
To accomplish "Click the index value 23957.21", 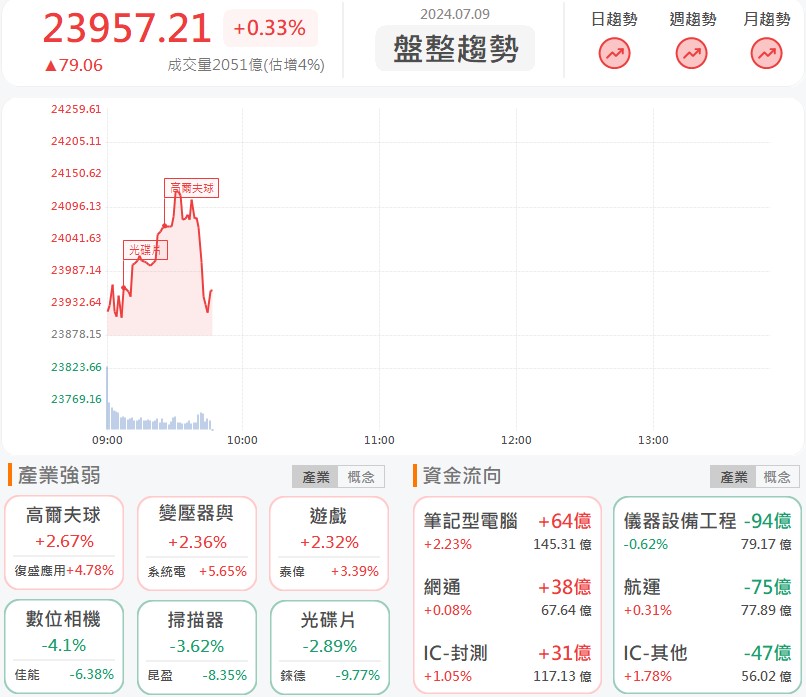I will tap(126, 28).
